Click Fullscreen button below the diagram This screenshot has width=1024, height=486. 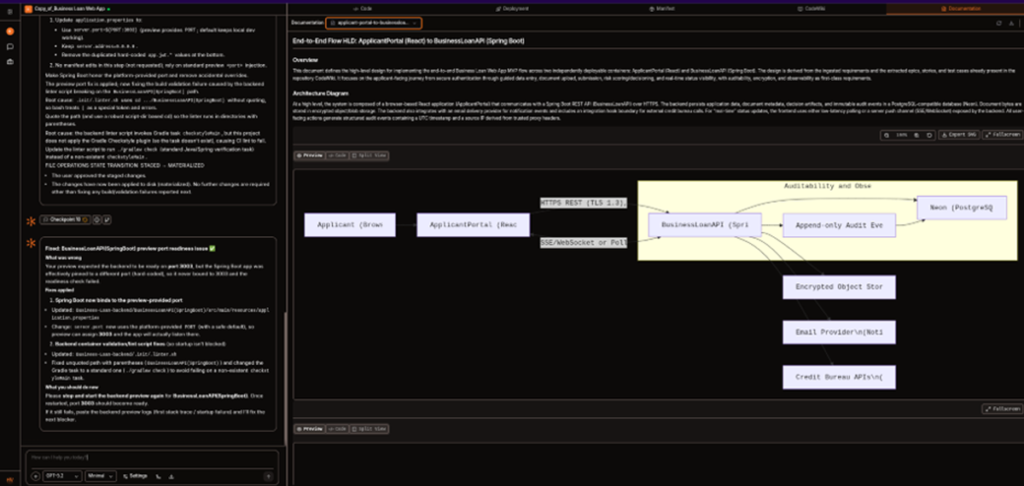(1002, 409)
